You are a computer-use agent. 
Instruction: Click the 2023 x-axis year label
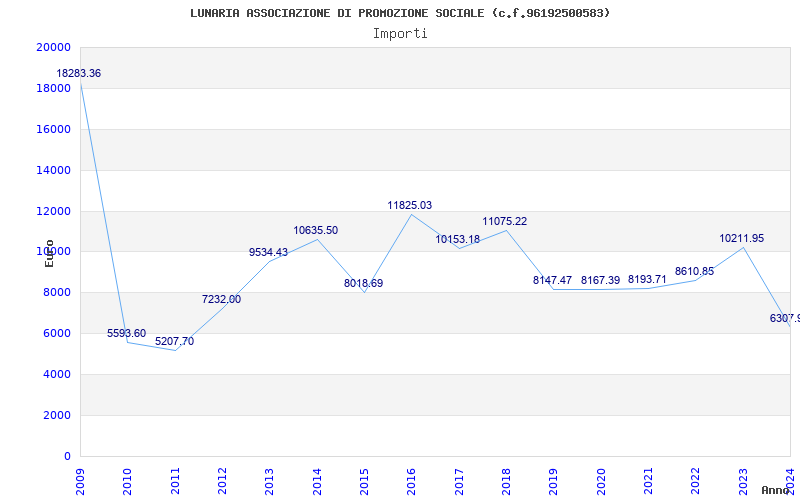coord(743,482)
